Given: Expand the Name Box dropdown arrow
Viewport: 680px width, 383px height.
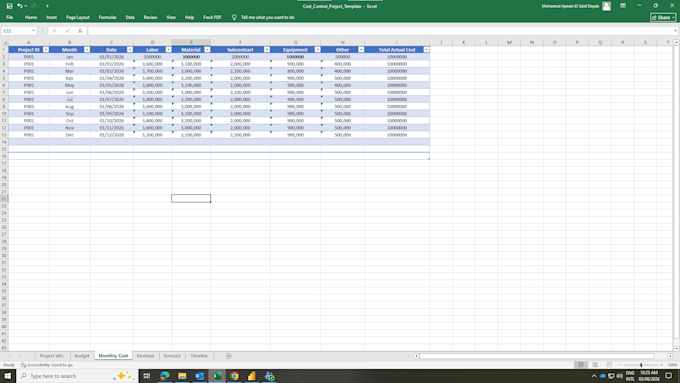Looking at the screenshot, I should 33,31.
